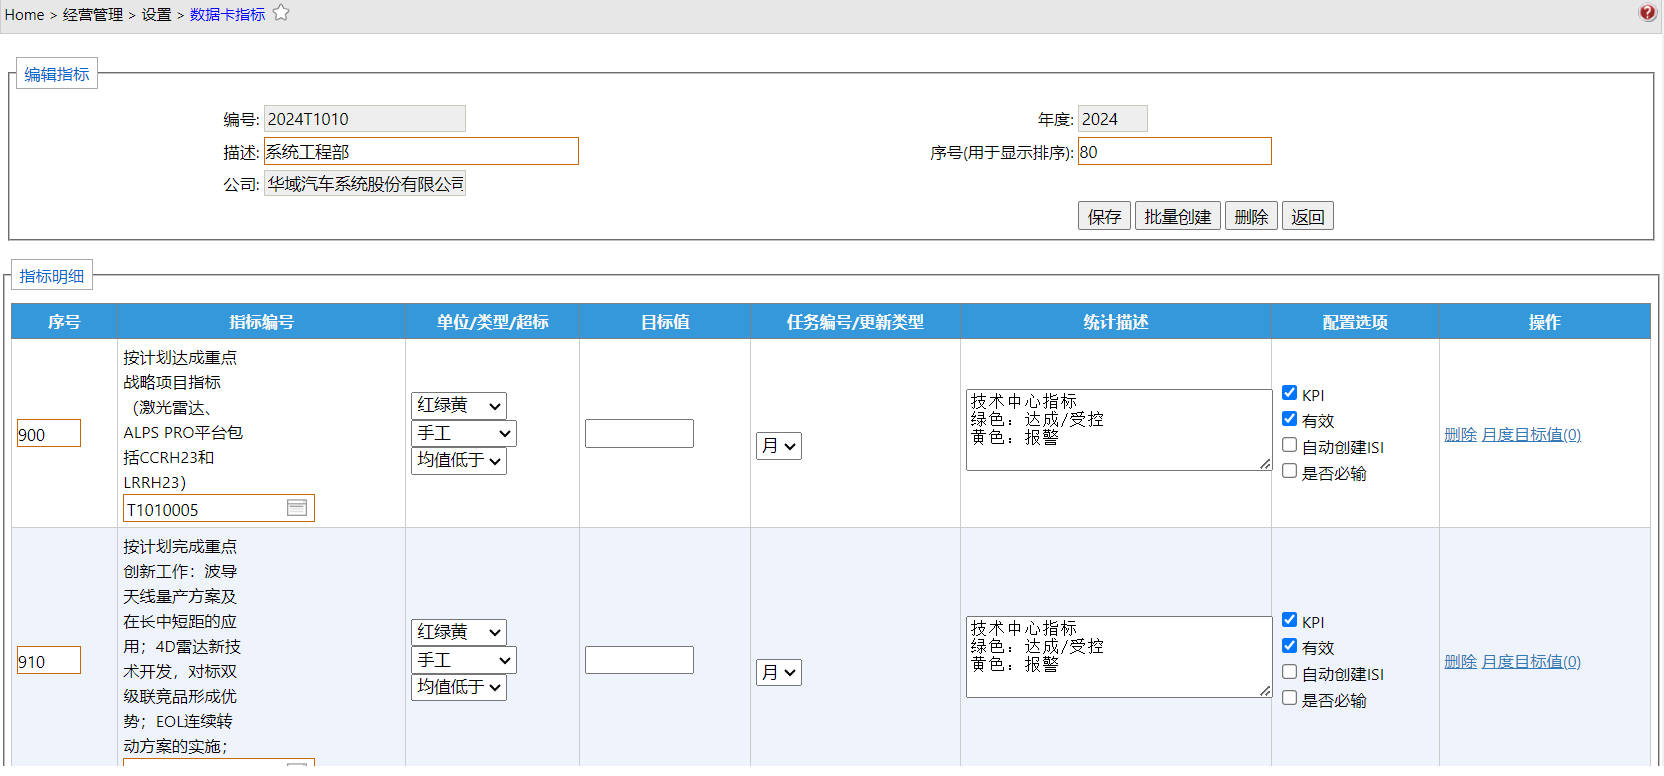This screenshot has width=1664, height=776.
Task: Focus the 描述 field with 系统工程部
Action: (421, 151)
